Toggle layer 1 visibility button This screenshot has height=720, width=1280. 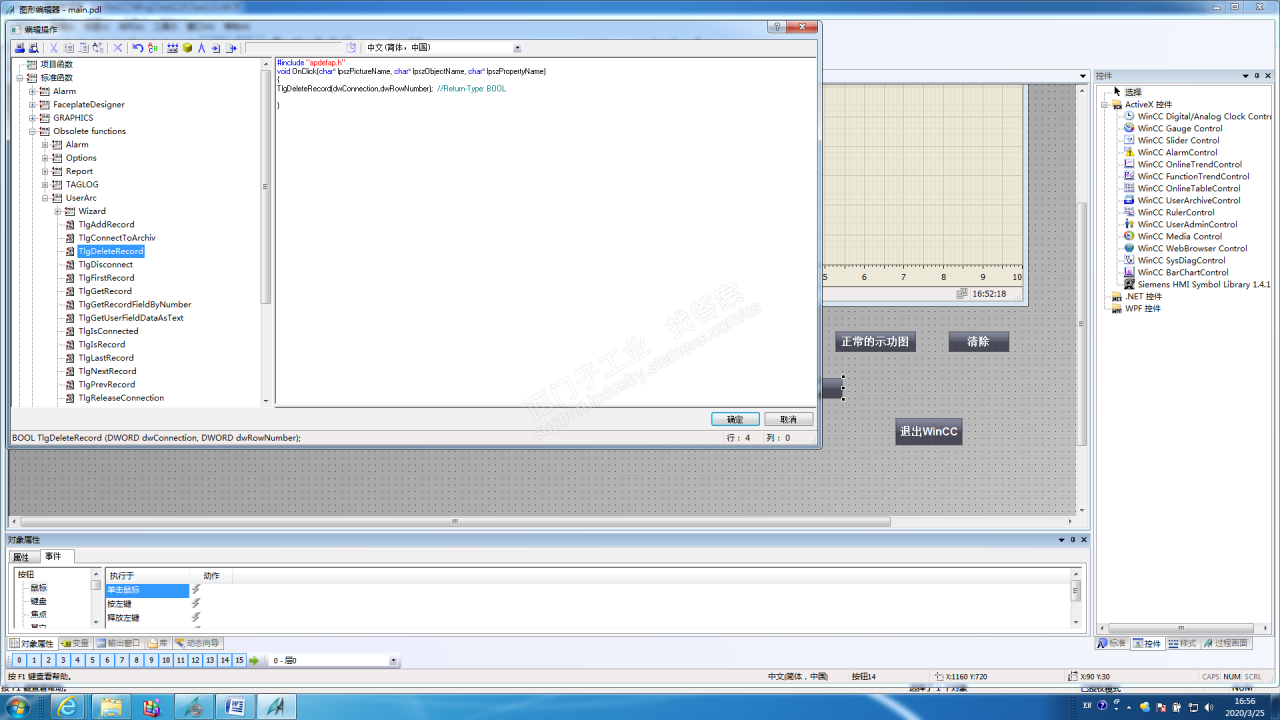(x=33, y=661)
